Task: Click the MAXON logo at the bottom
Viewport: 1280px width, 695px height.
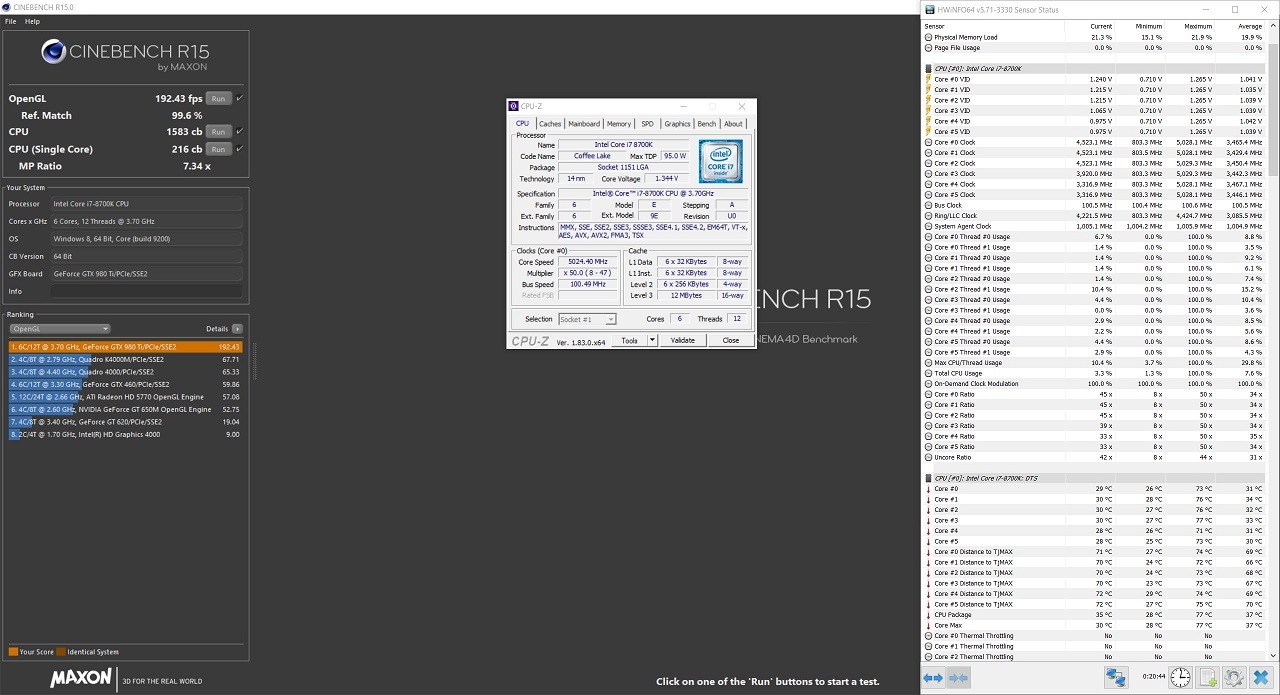Action: [81, 678]
